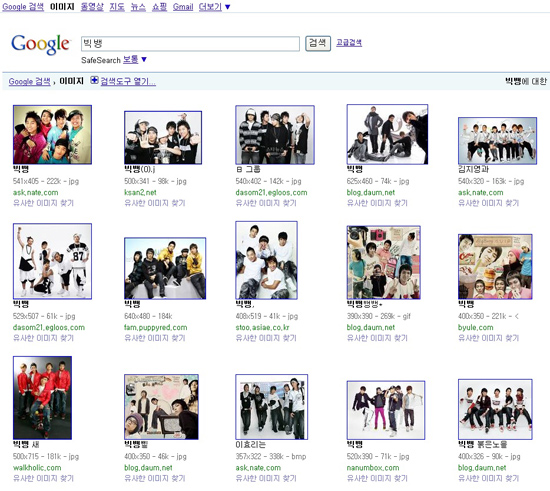Open the 625x460 thumbnail from blog.daum.net
550x491 pixels.
click(387, 134)
